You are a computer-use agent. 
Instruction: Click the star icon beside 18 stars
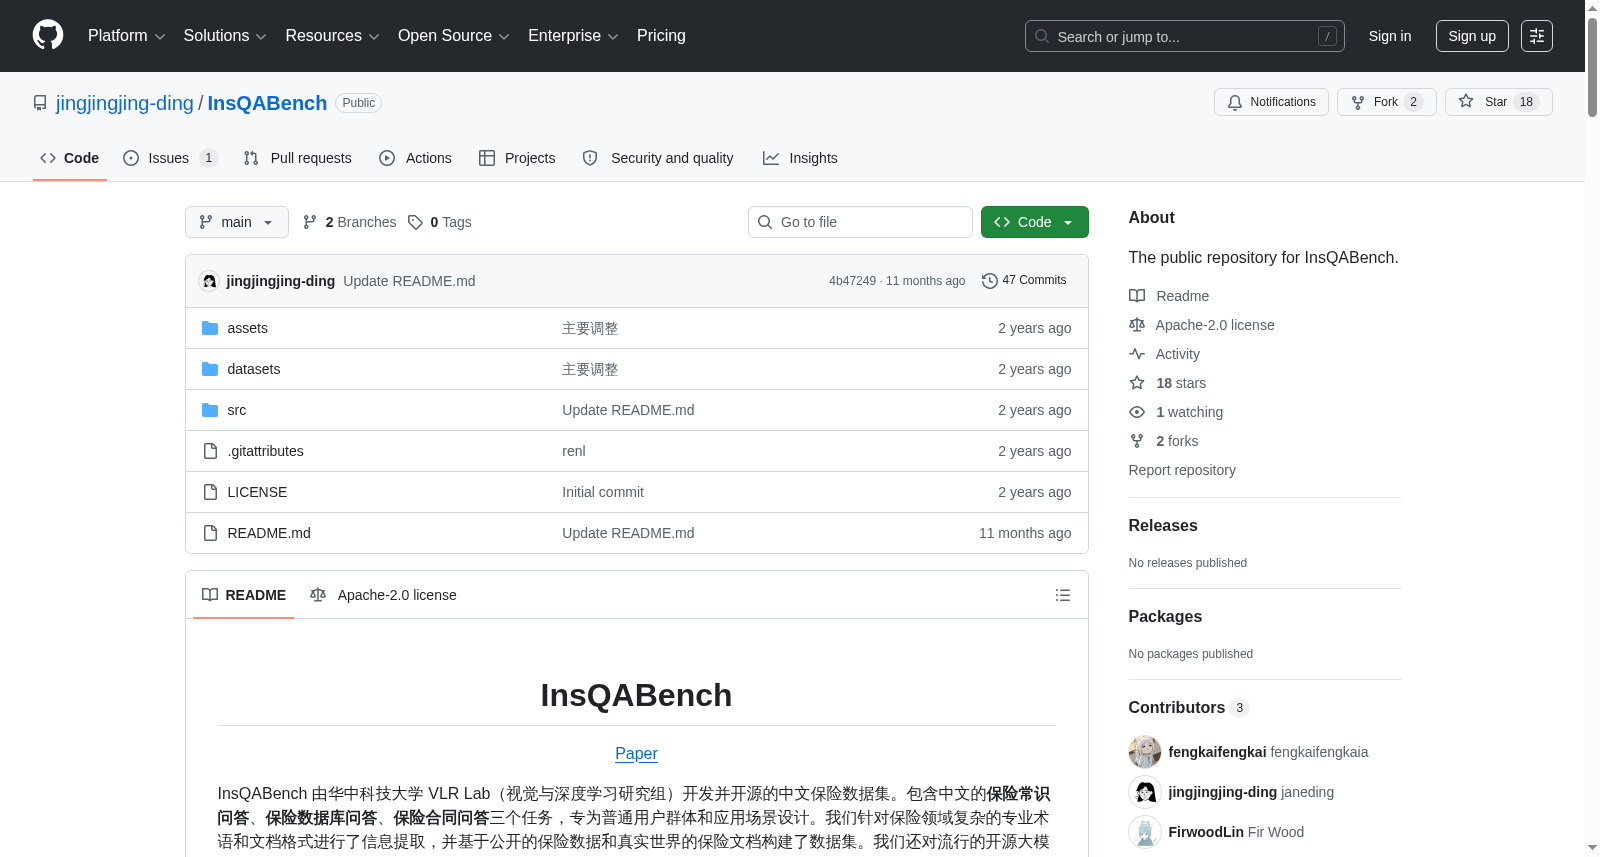point(1137,383)
